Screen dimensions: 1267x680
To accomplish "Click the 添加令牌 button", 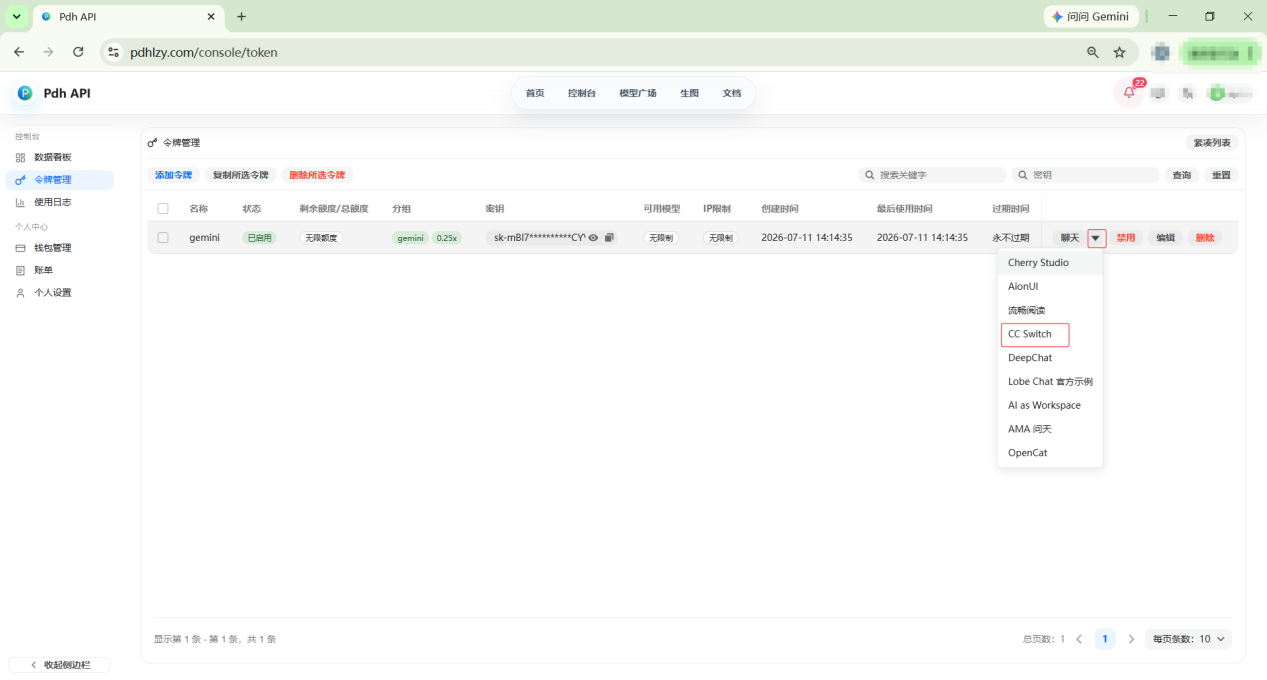I will (173, 175).
